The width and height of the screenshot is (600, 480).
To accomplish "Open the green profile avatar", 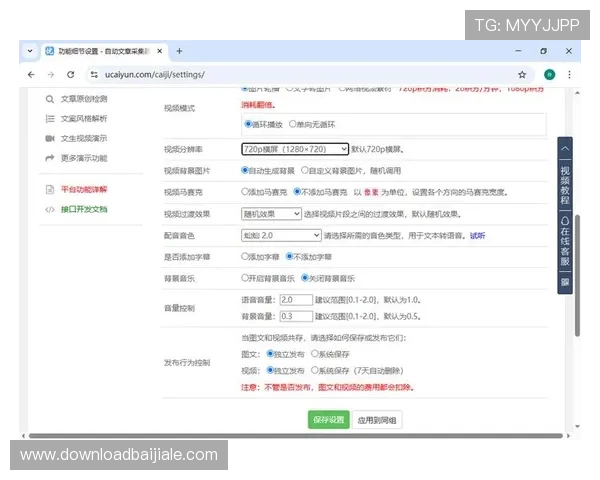I will tap(549, 75).
